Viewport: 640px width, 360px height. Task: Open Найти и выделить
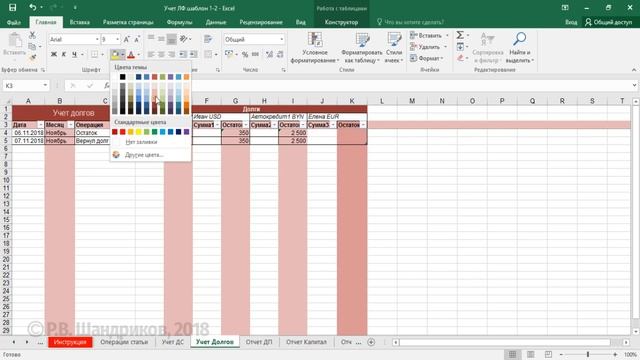[520, 47]
